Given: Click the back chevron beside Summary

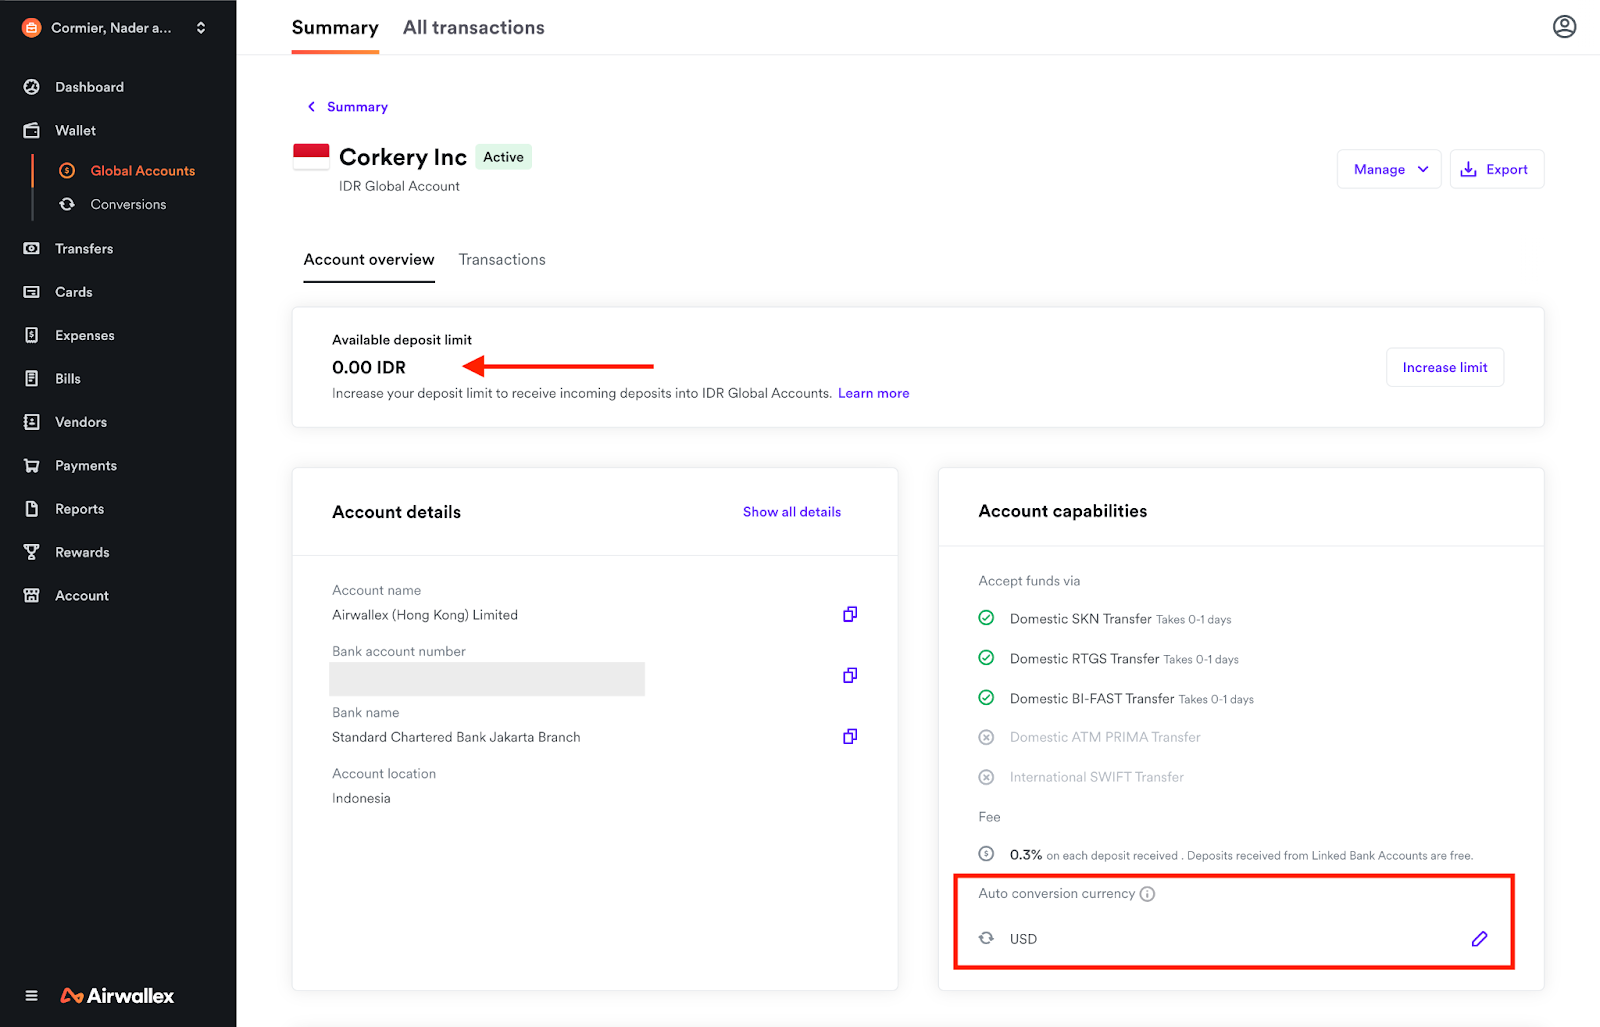Looking at the screenshot, I should [311, 107].
